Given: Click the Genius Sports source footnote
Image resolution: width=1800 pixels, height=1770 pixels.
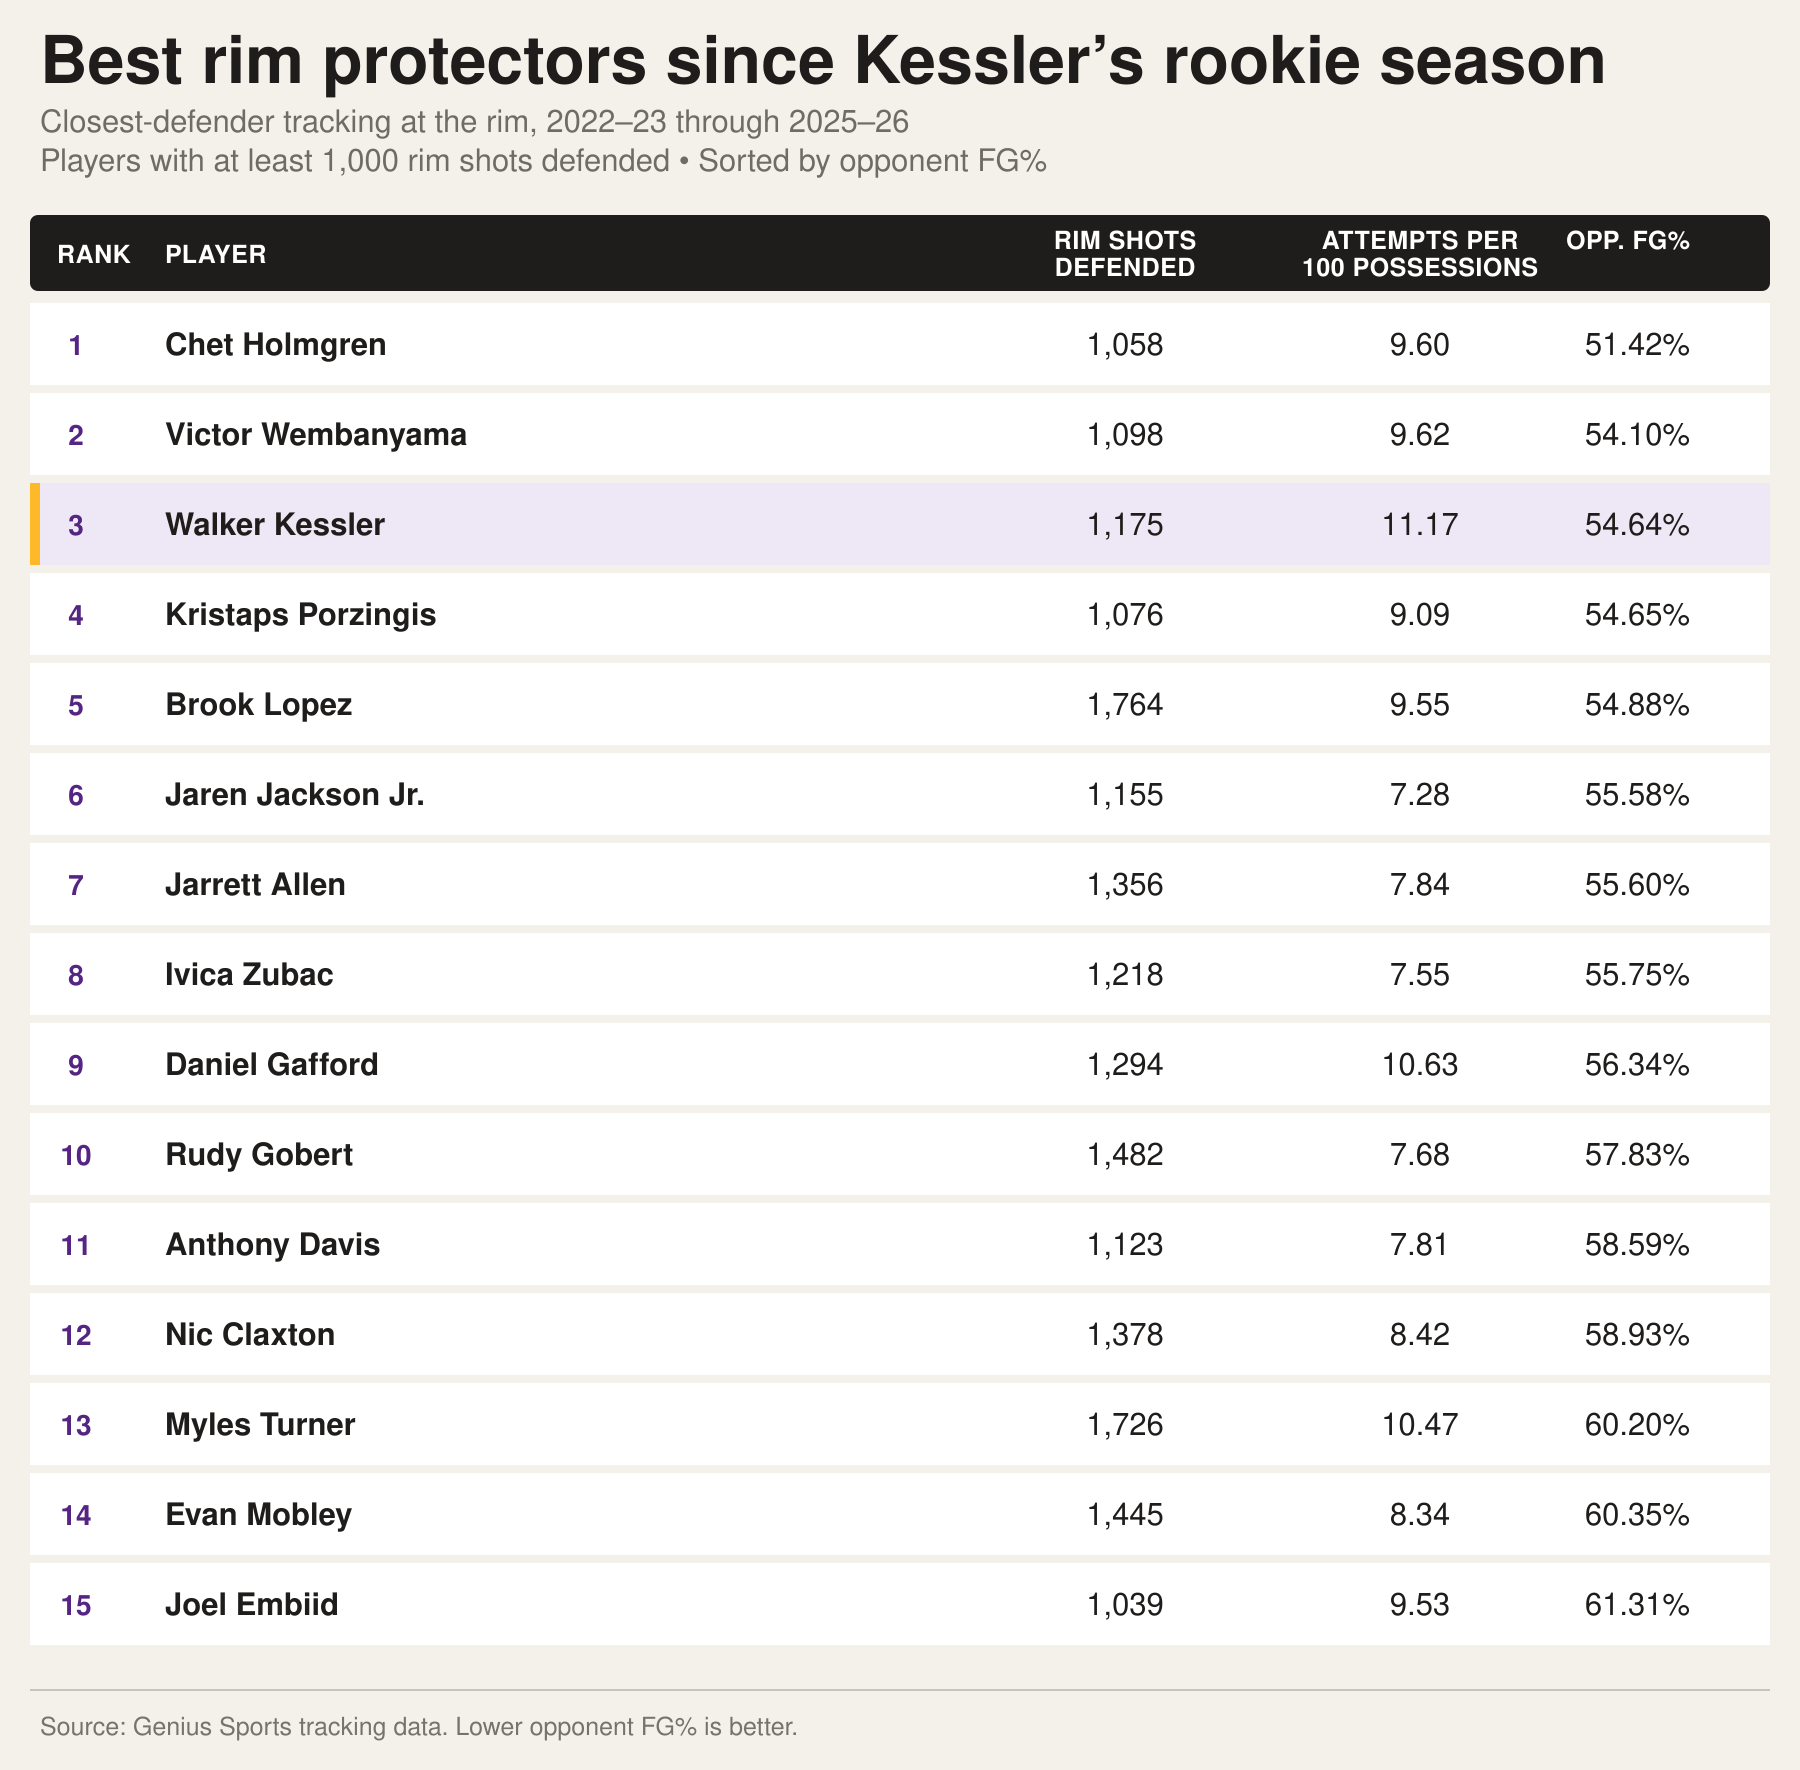Looking at the screenshot, I should pos(419,1727).
